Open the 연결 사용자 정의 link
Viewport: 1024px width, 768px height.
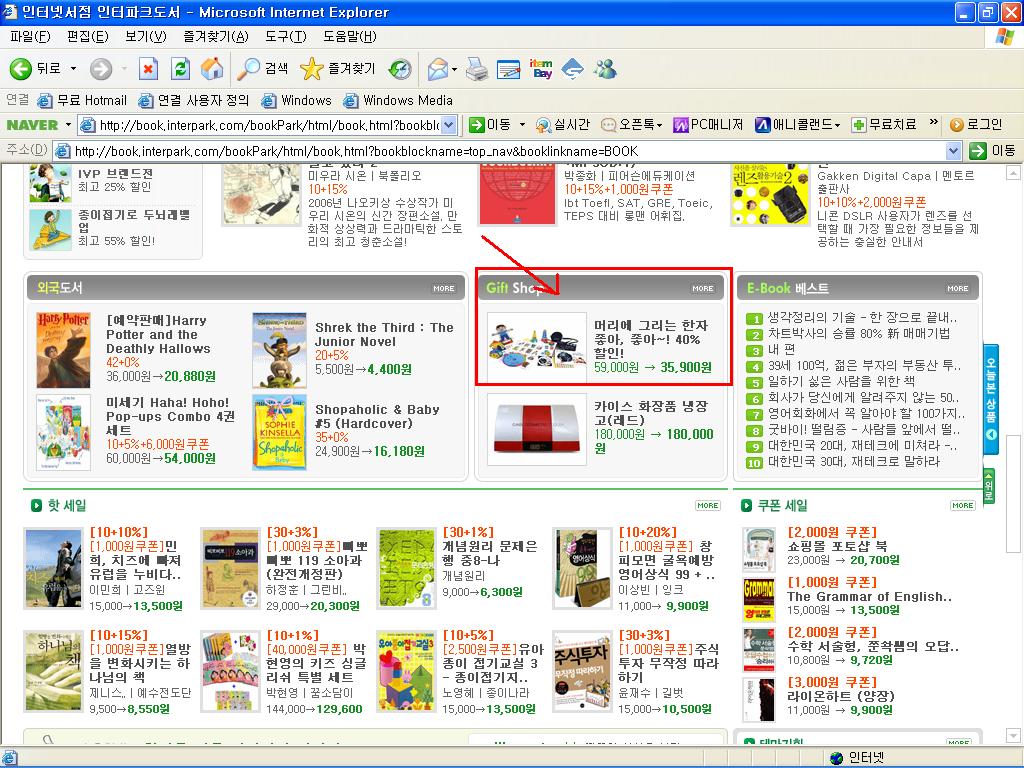pos(195,101)
